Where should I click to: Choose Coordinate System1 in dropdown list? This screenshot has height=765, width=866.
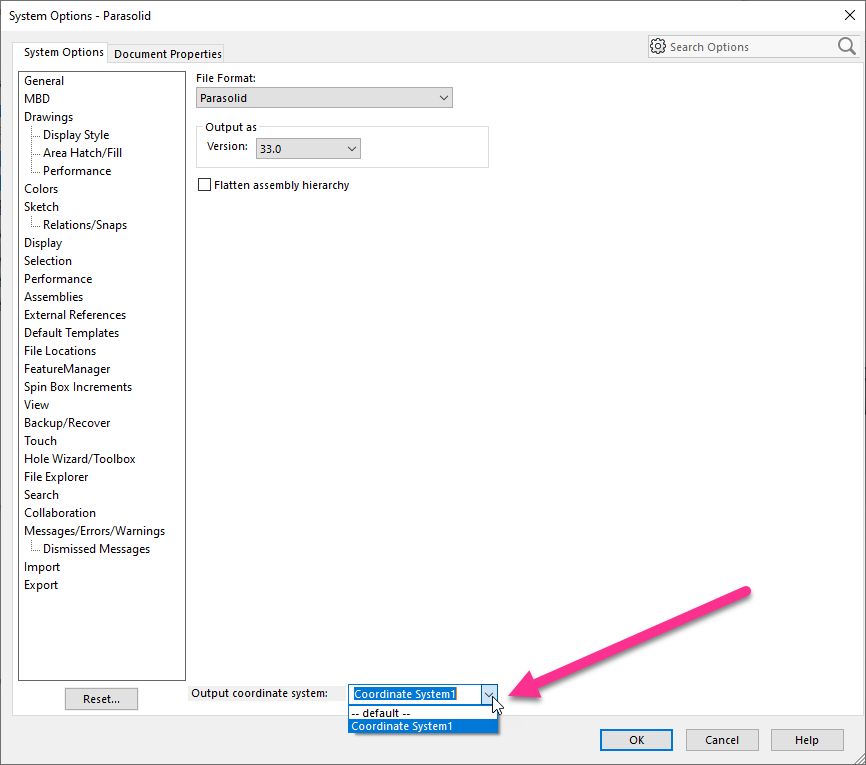pyautogui.click(x=423, y=726)
